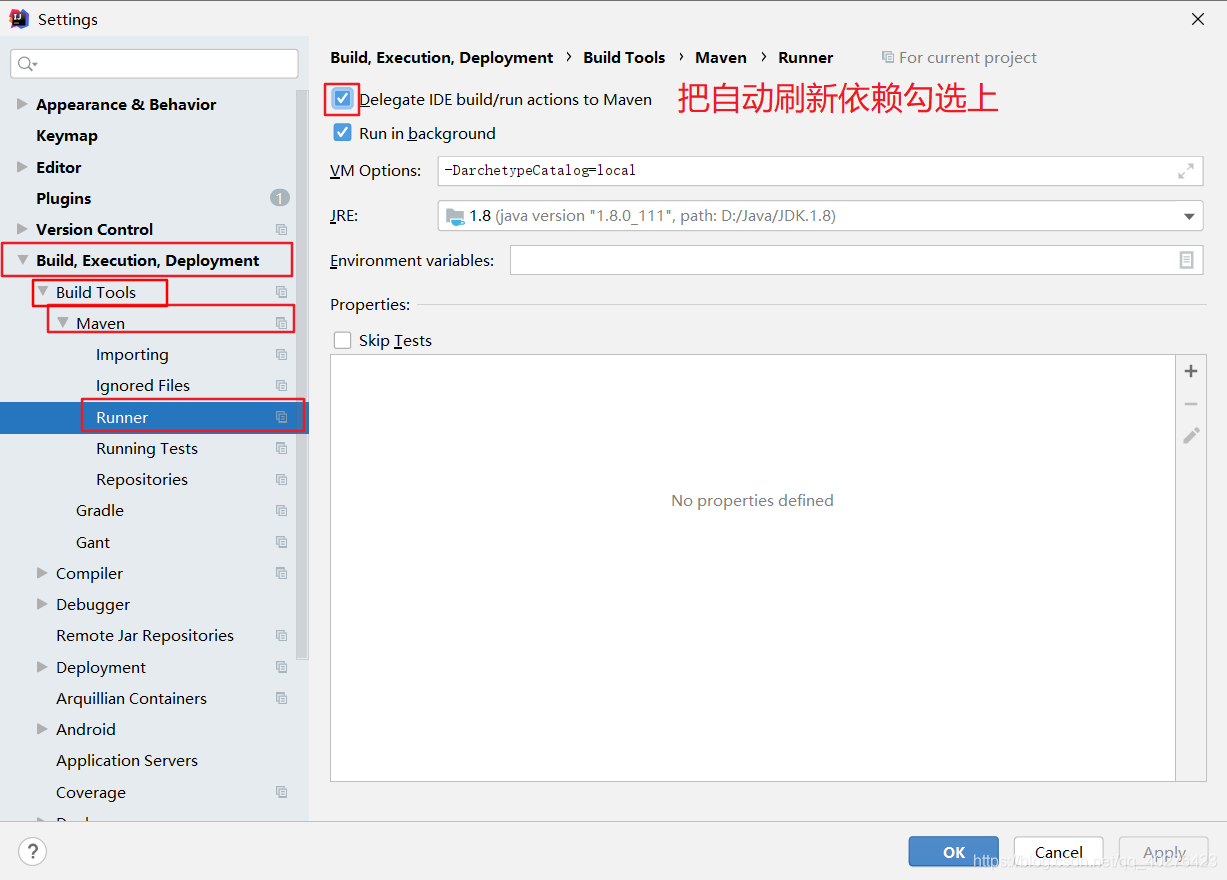This screenshot has width=1227, height=880.
Task: Open Gradle settings page
Action: (100, 511)
